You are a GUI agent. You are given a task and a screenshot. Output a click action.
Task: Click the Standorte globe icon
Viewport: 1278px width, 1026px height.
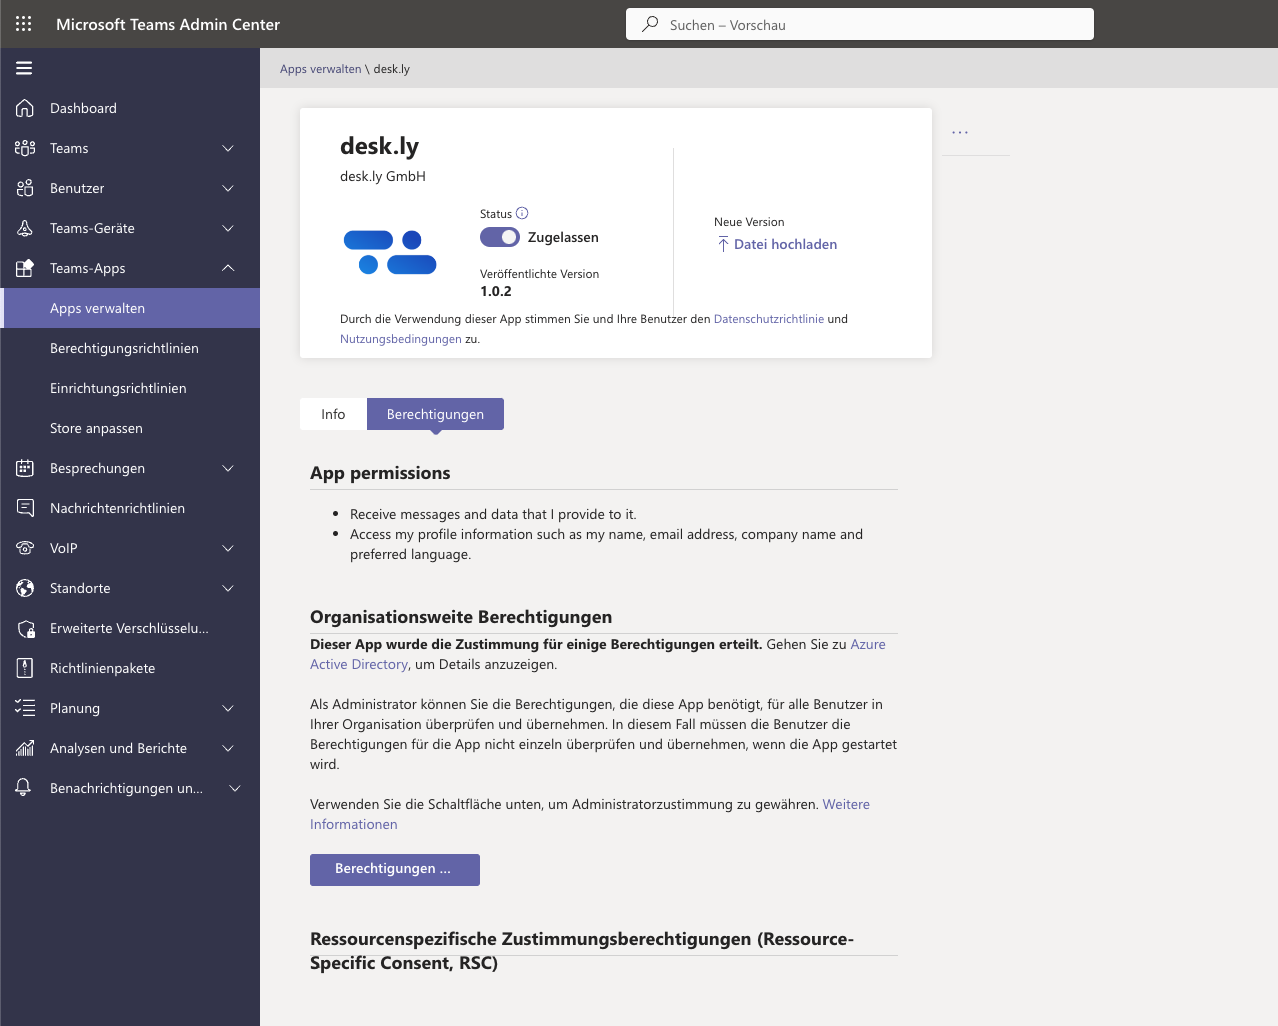tap(25, 588)
